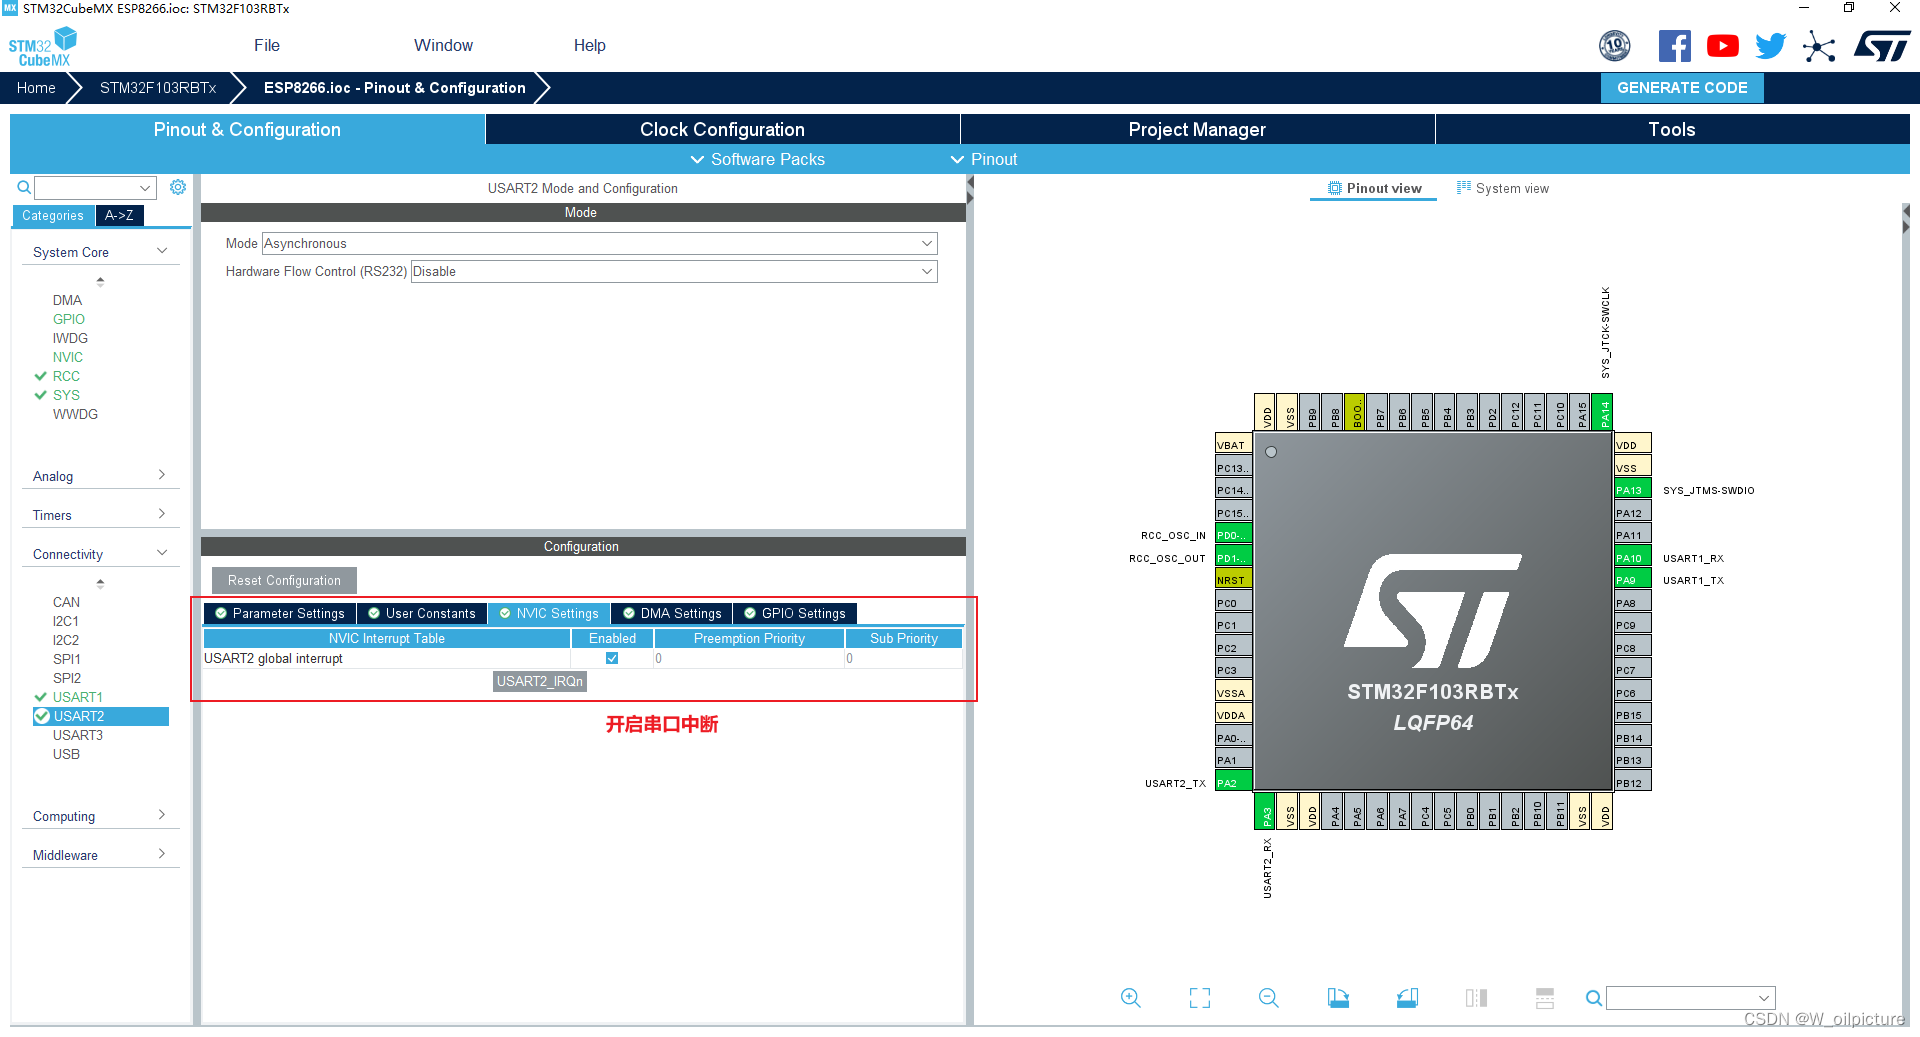The width and height of the screenshot is (1920, 1037).
Task: Switch to Clock Configuration tab
Action: (x=722, y=129)
